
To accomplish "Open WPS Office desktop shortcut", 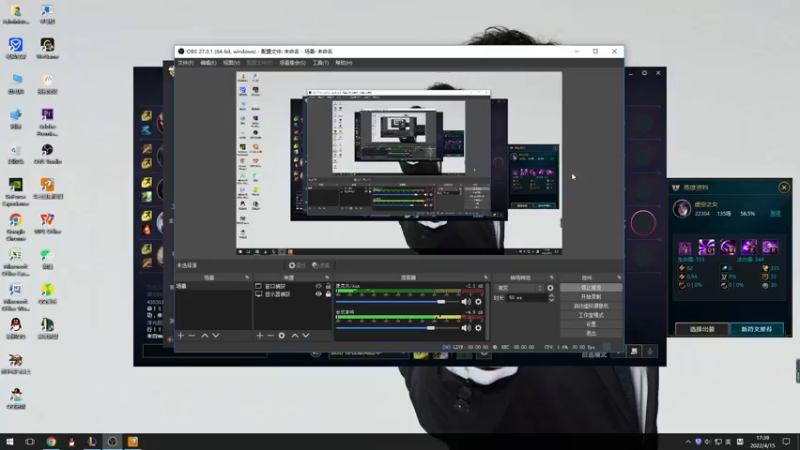I will [47, 223].
